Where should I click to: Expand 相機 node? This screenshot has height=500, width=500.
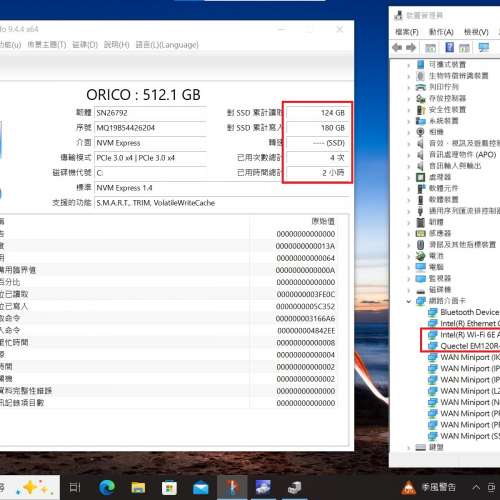(409, 132)
